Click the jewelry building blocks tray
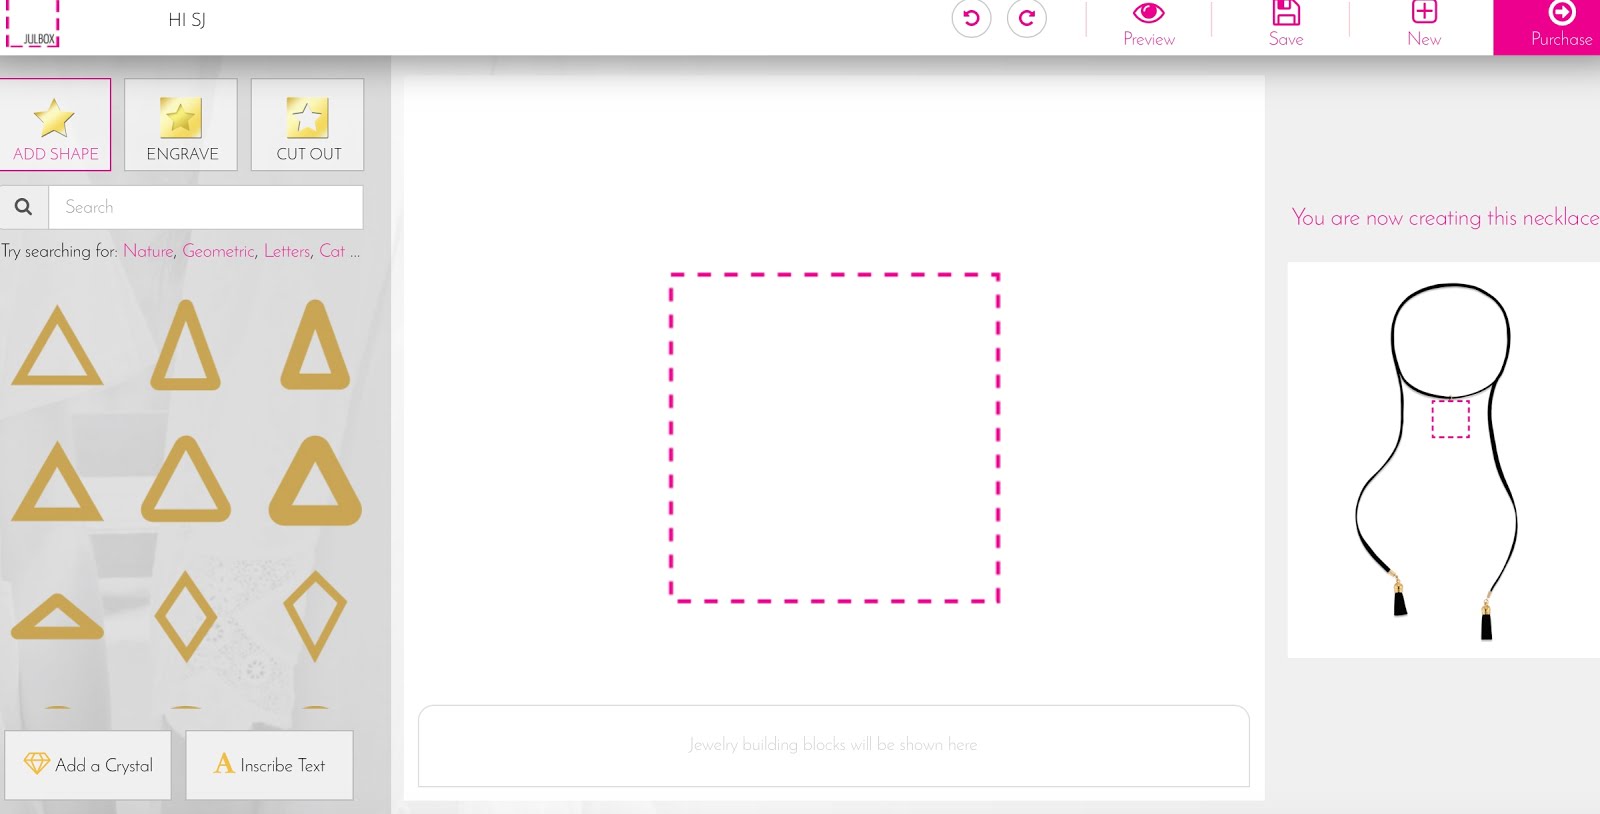The image size is (1600, 814). pos(834,746)
